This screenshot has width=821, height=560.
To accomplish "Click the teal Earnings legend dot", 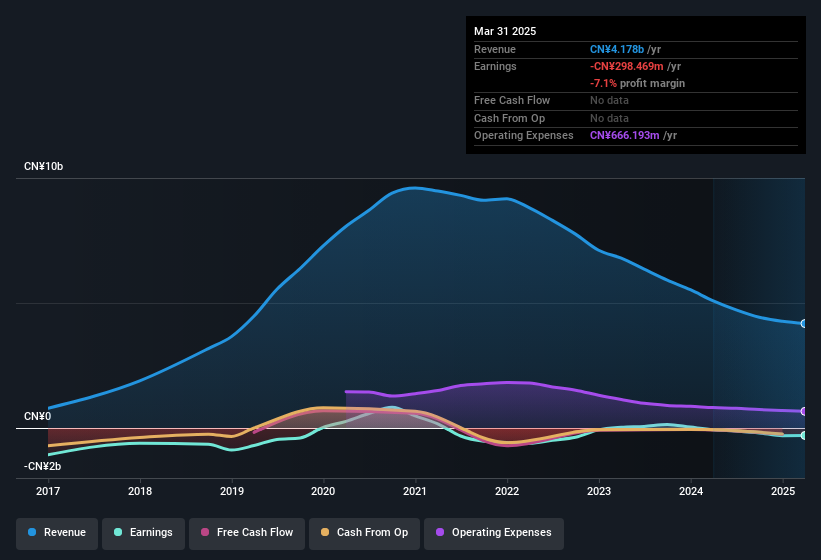I will pos(118,532).
